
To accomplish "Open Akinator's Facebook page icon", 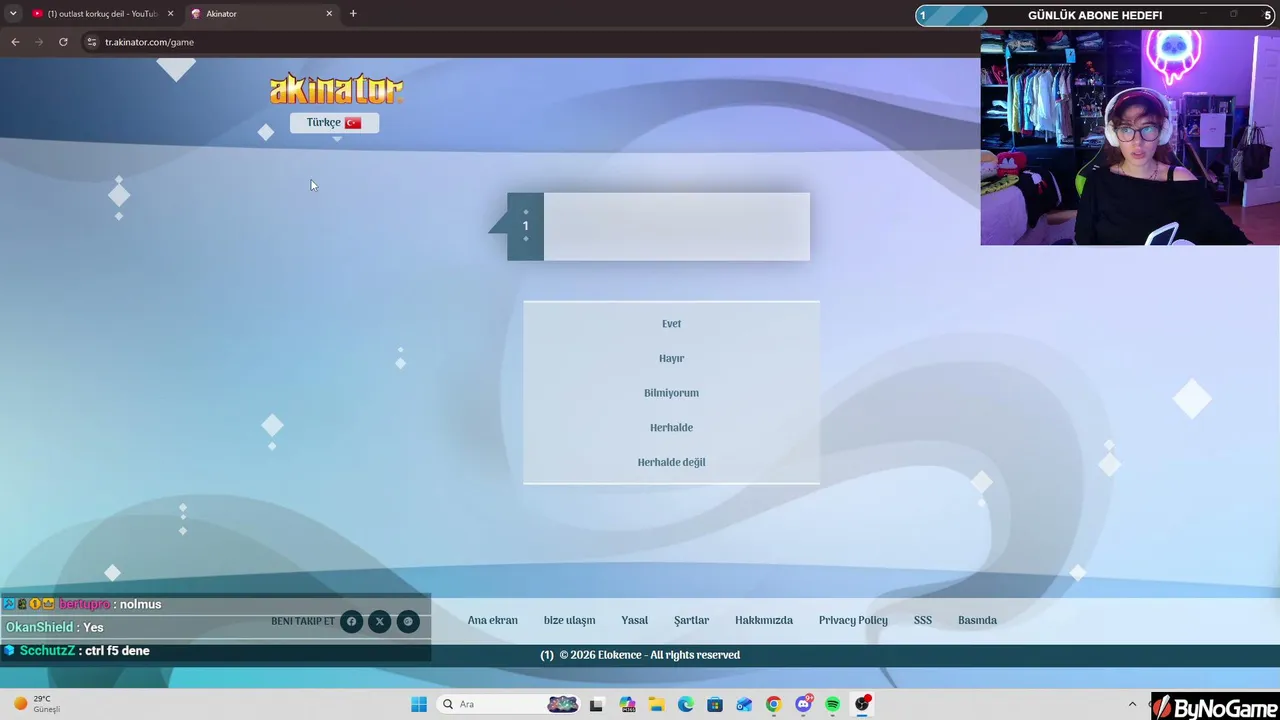I will pyautogui.click(x=351, y=621).
